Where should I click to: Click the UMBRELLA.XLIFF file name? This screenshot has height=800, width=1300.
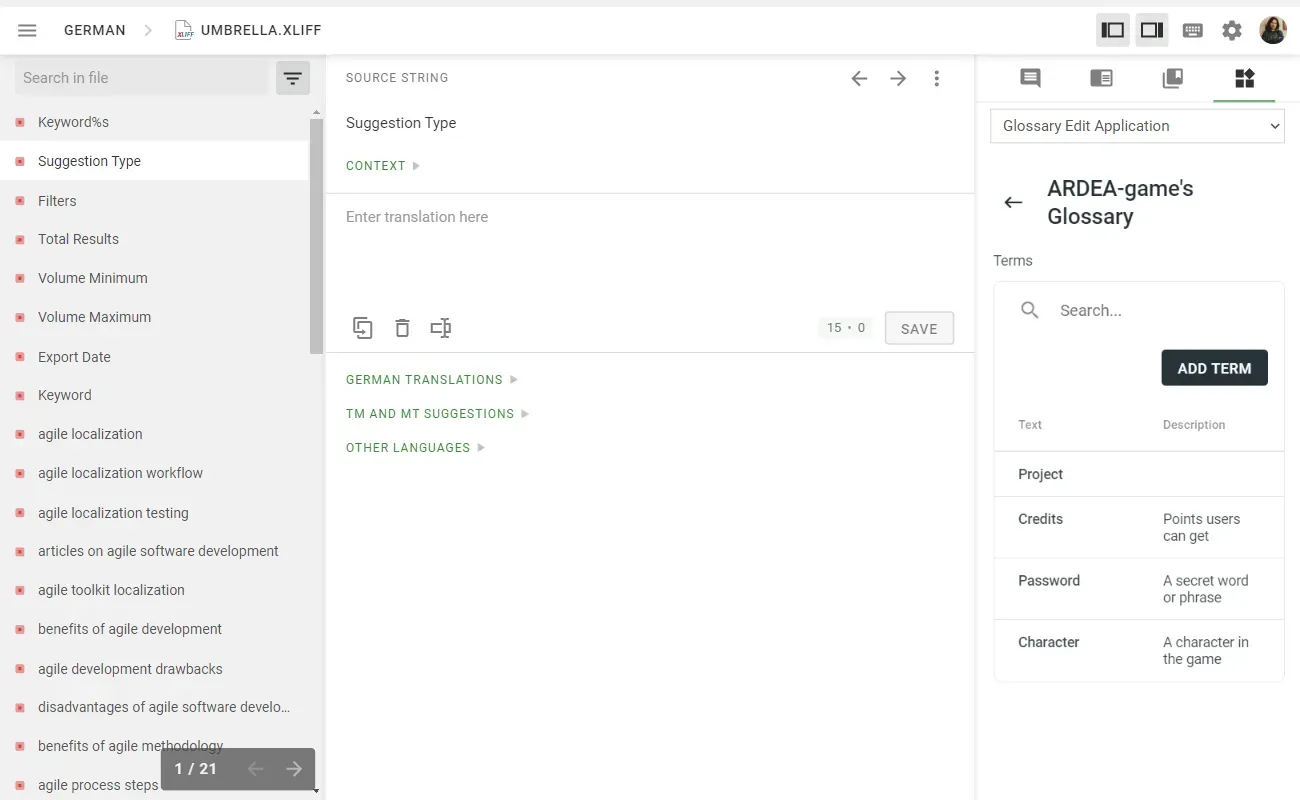coord(259,30)
